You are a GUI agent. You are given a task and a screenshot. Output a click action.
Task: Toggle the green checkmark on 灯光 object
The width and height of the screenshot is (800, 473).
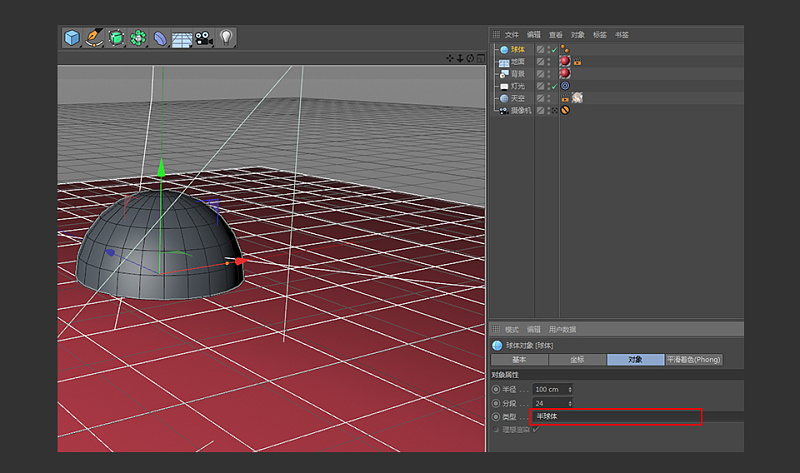(553, 86)
